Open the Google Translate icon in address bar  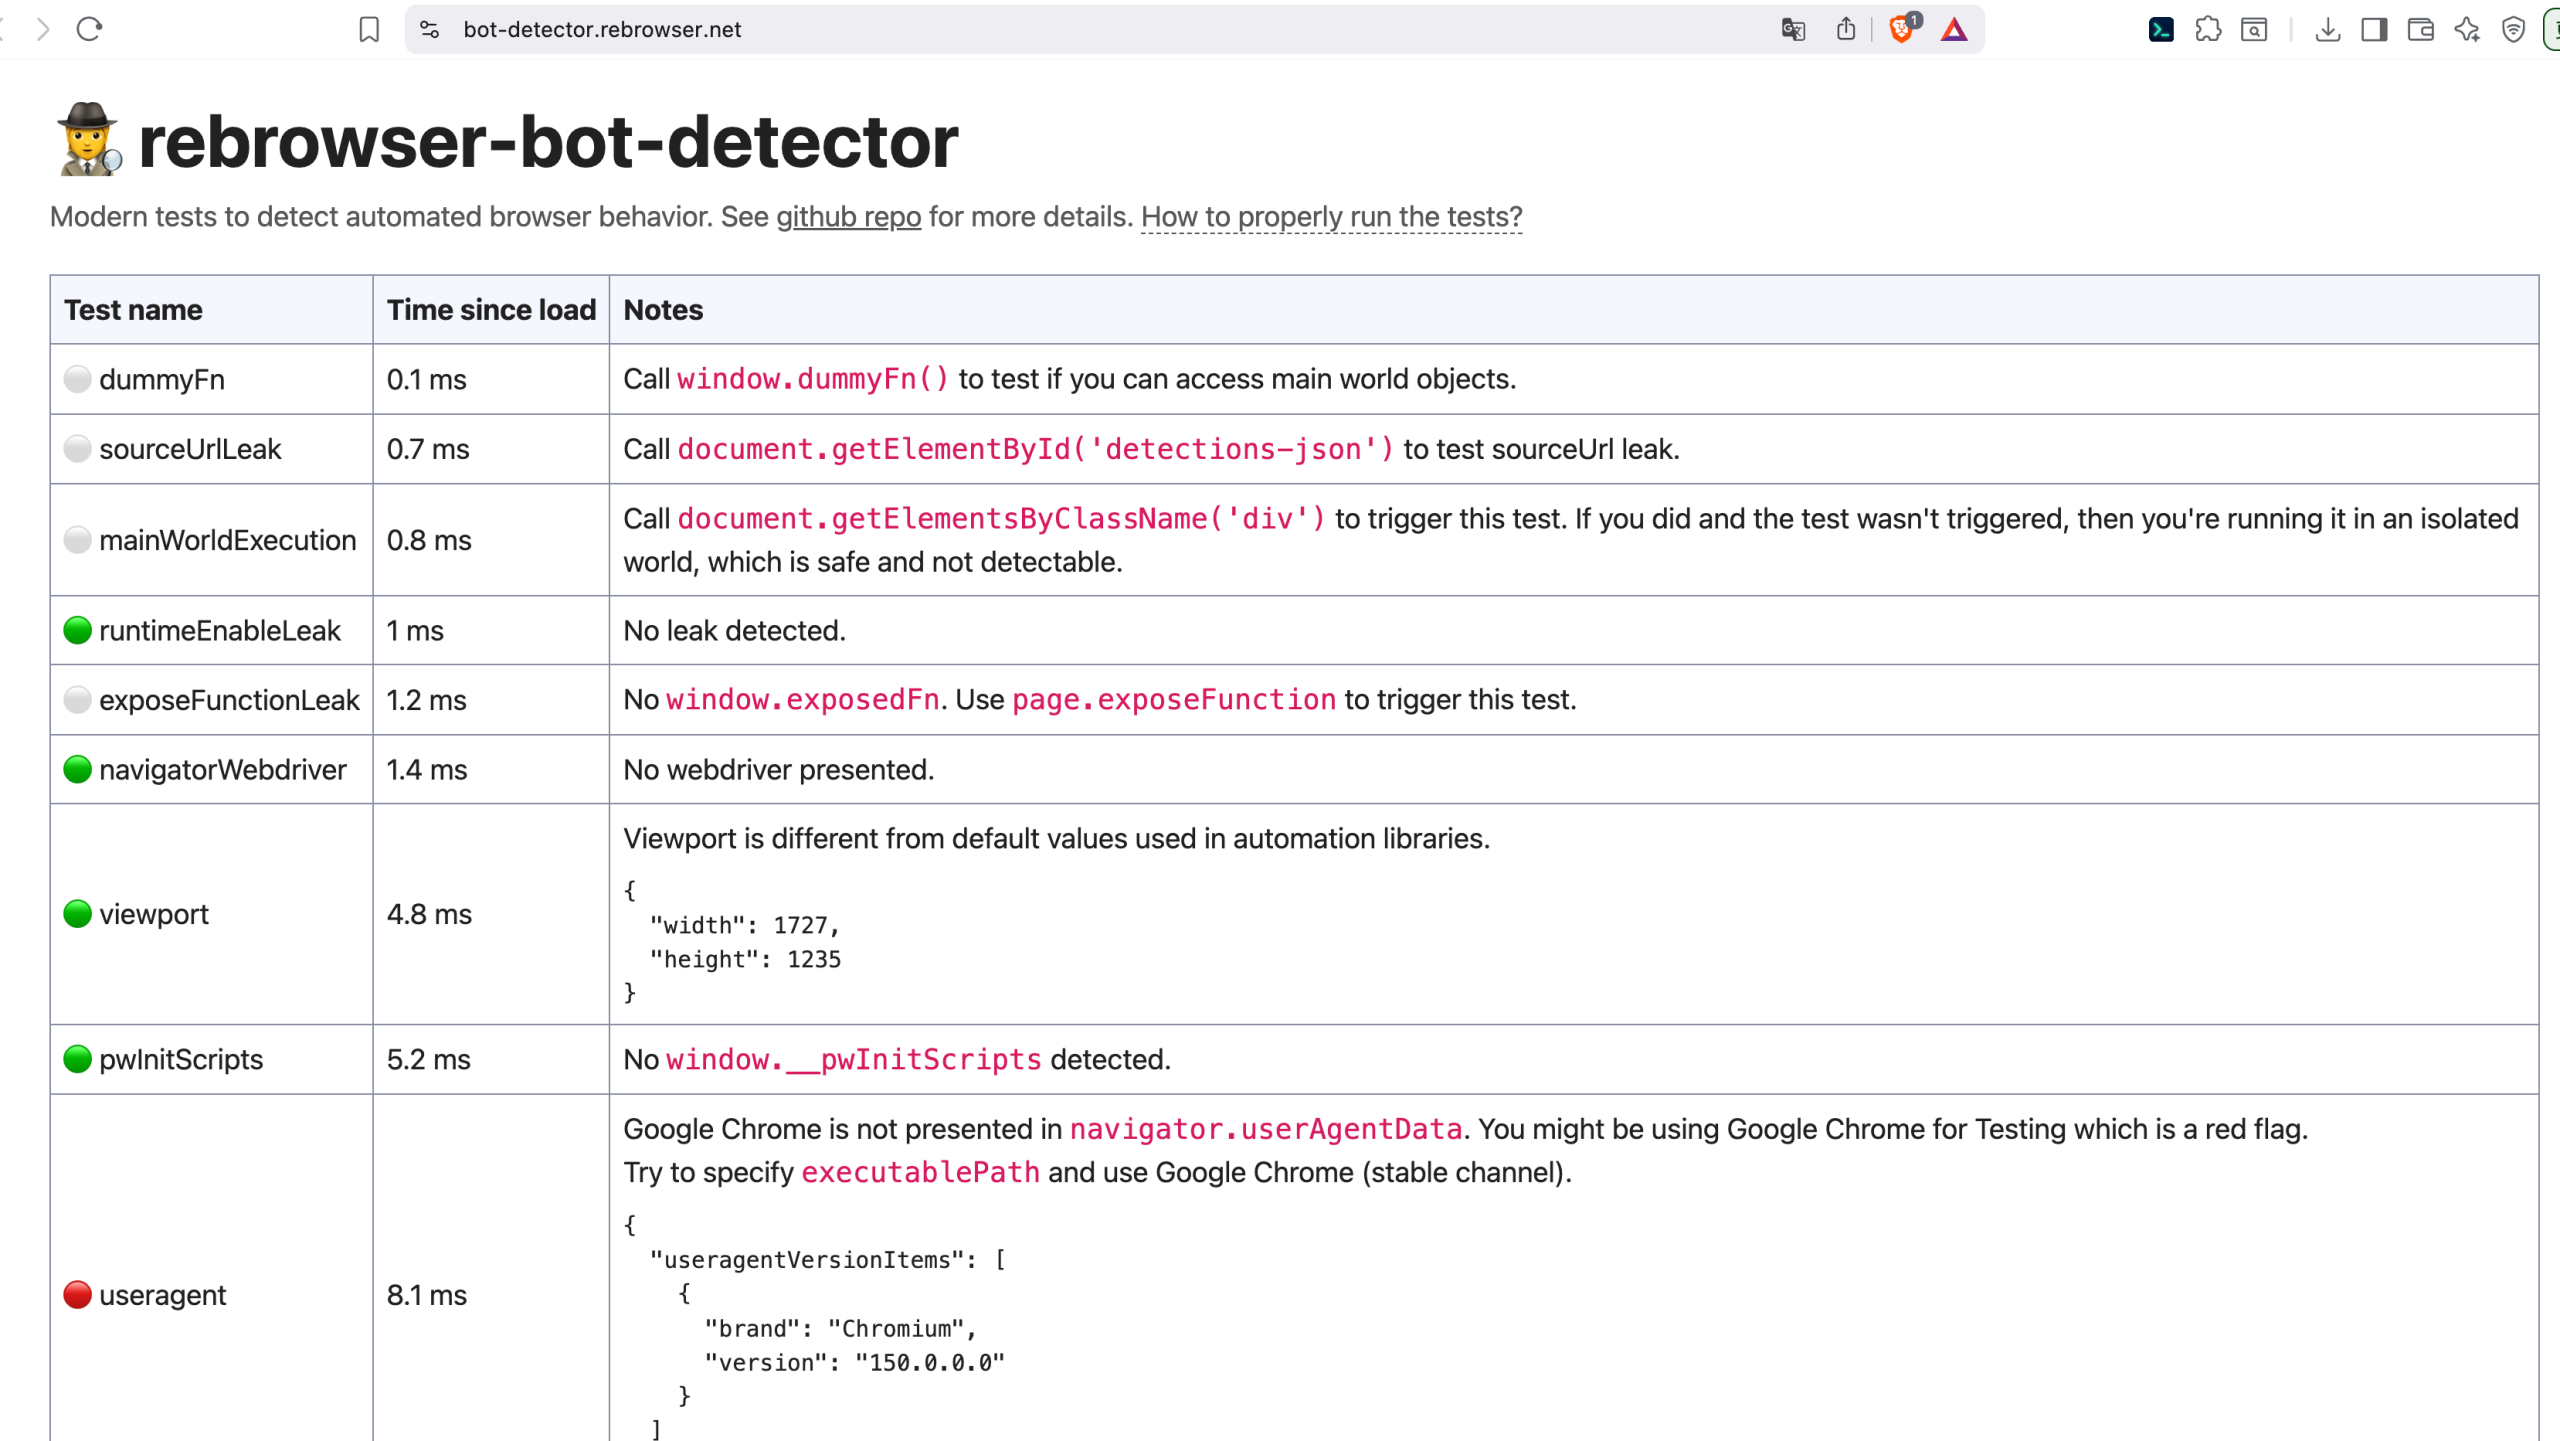pos(1793,29)
